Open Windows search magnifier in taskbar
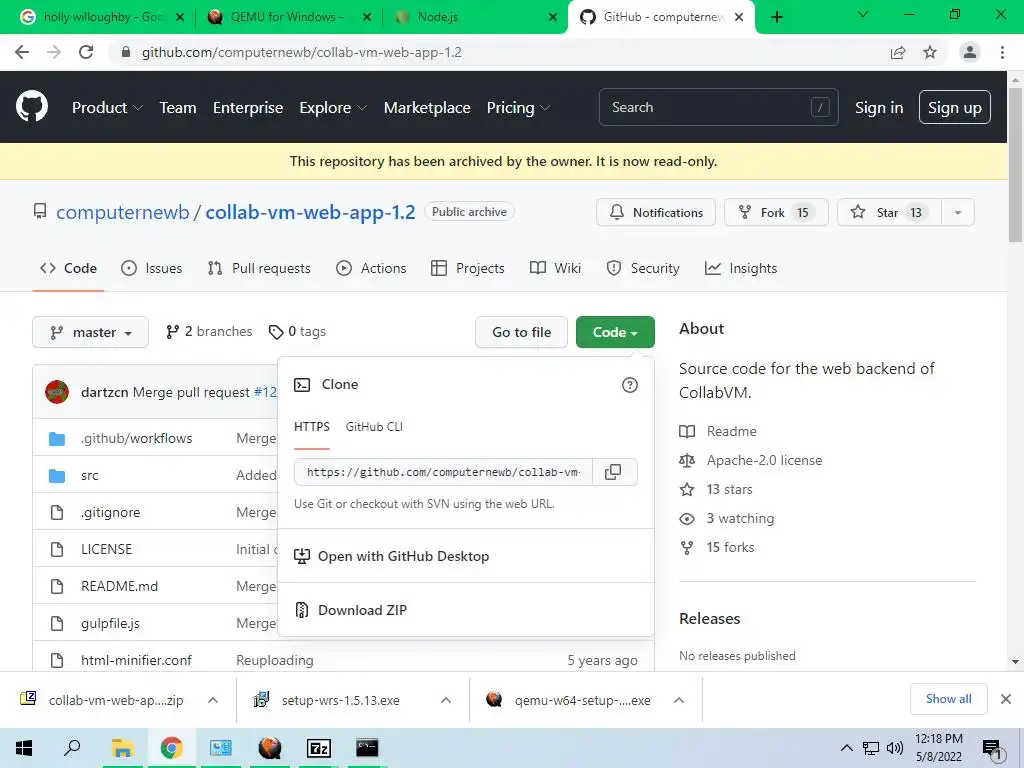Screen dimensions: 1024x768 [72, 748]
